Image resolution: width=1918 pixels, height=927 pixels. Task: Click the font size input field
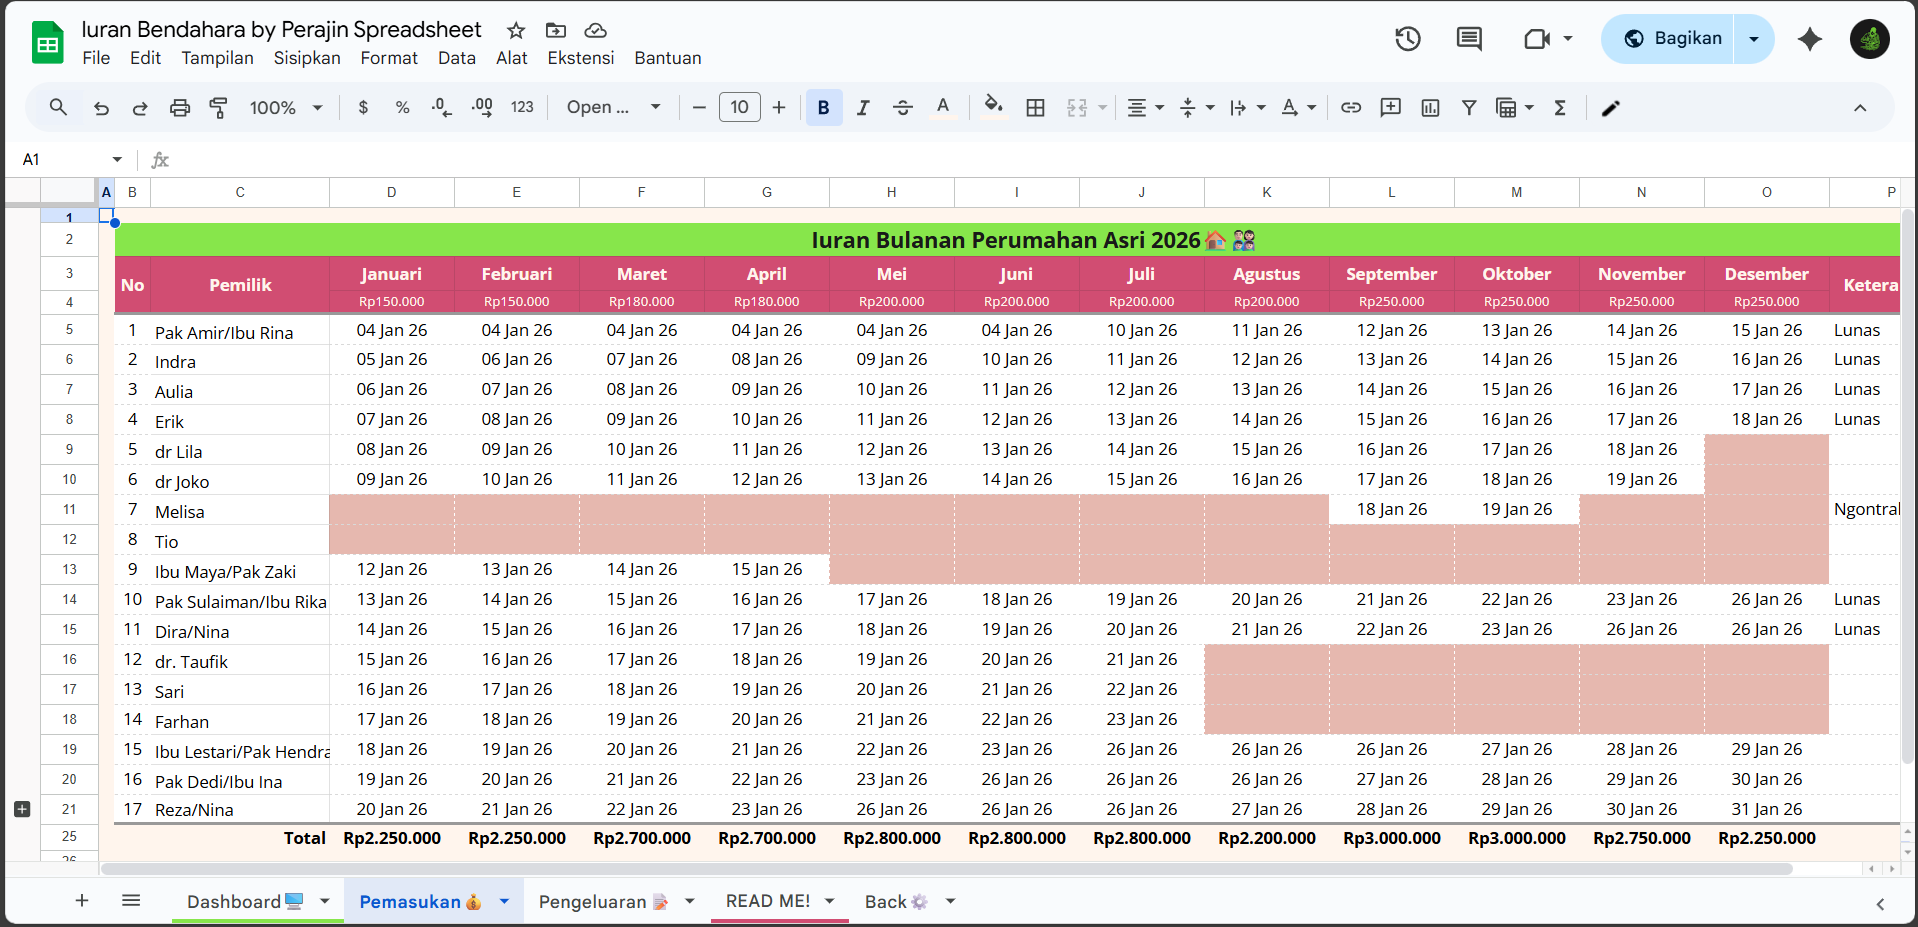click(740, 107)
